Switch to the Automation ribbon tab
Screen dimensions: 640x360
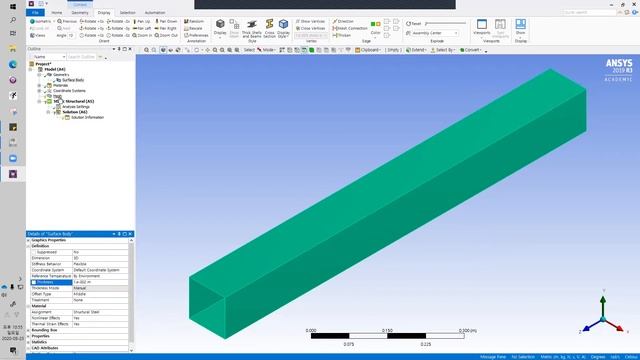pyautogui.click(x=155, y=13)
